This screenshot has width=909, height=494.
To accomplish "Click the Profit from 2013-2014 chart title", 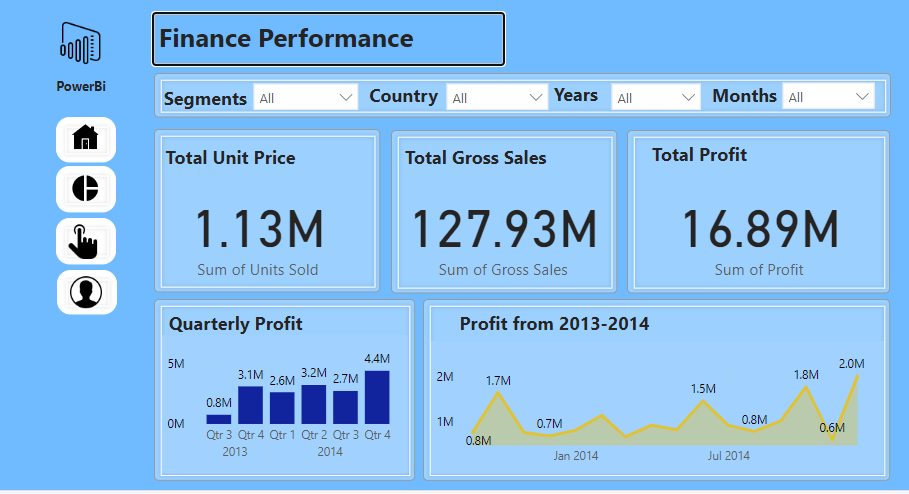I will [554, 324].
